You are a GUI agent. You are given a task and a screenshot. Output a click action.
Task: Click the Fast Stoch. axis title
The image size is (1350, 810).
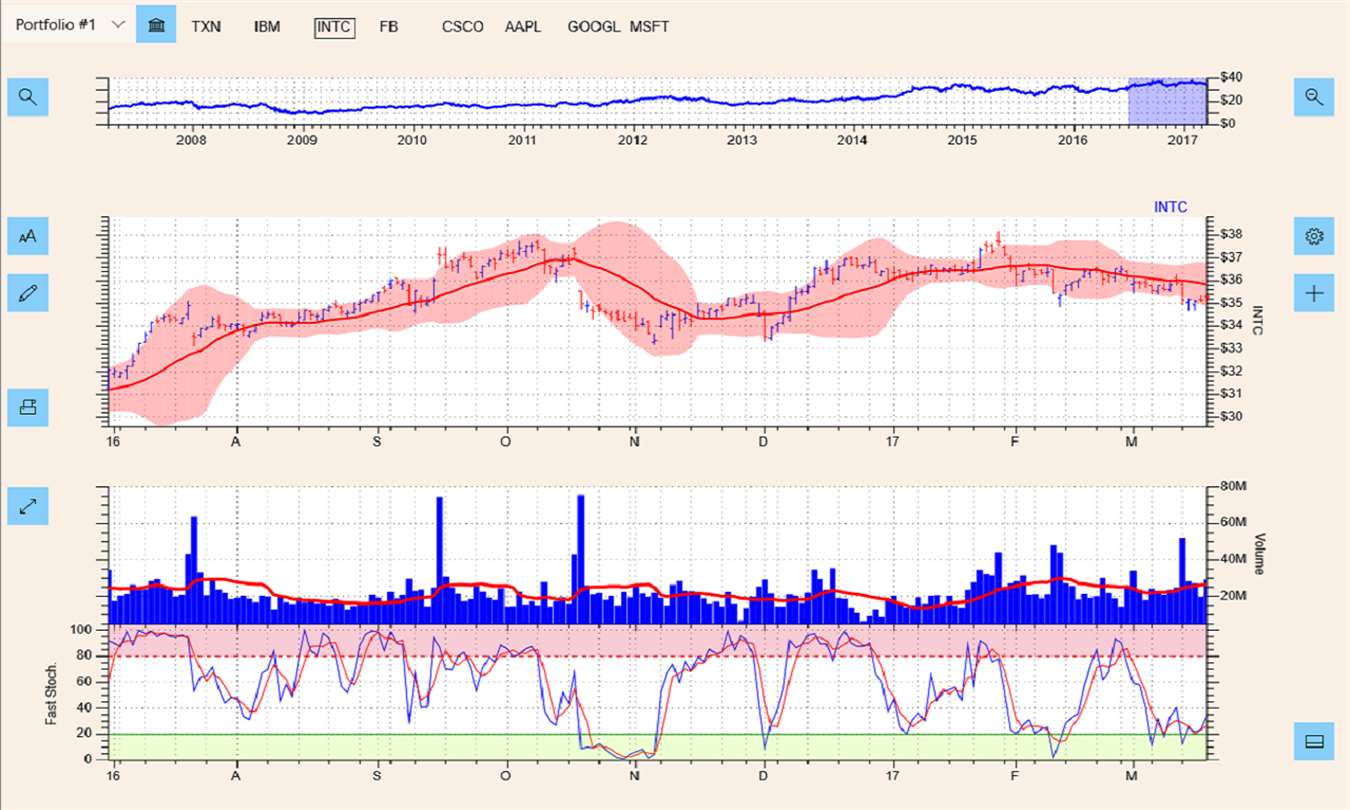point(51,694)
